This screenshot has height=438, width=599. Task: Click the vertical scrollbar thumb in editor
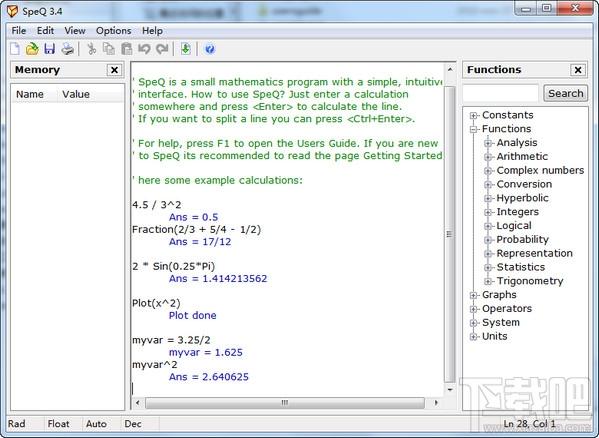pos(450,234)
